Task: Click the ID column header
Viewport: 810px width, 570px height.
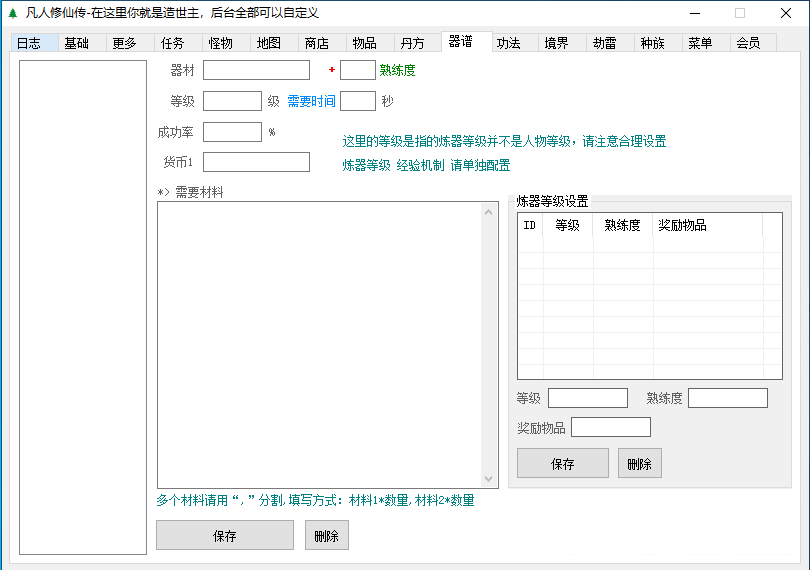Action: 530,225
